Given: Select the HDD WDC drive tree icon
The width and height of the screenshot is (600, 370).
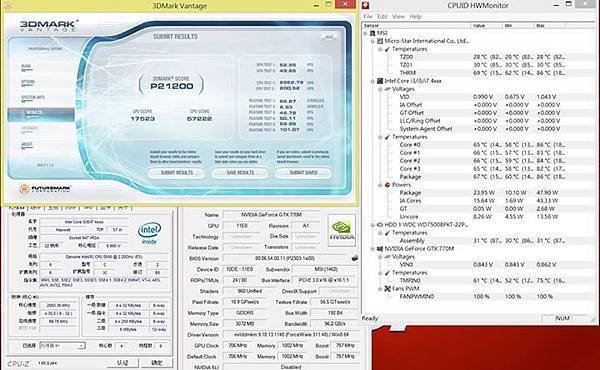Looking at the screenshot, I should [380, 225].
